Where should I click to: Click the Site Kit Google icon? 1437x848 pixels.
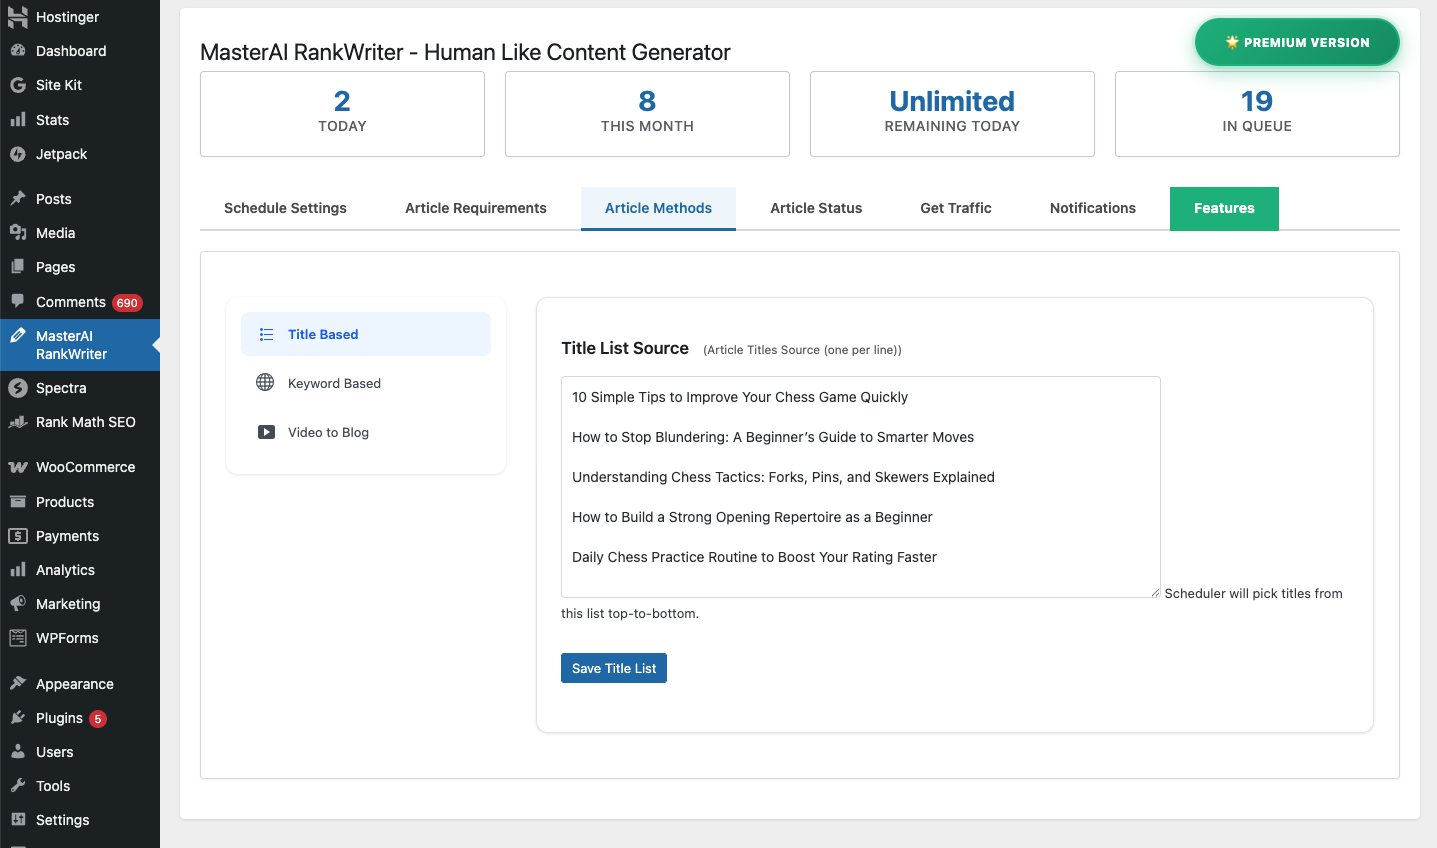18,85
